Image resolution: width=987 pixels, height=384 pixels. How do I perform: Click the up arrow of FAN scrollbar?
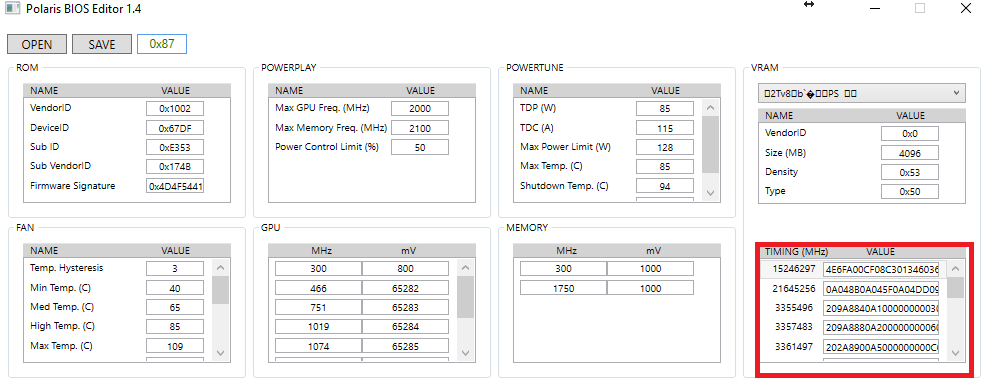(x=220, y=268)
